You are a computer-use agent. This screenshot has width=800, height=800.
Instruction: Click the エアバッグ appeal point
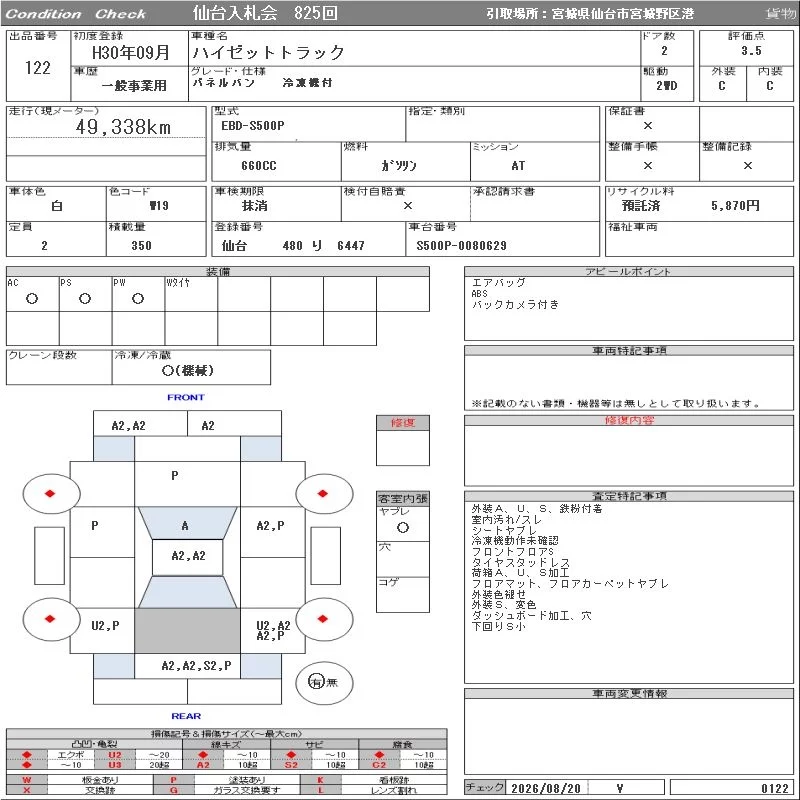point(498,283)
